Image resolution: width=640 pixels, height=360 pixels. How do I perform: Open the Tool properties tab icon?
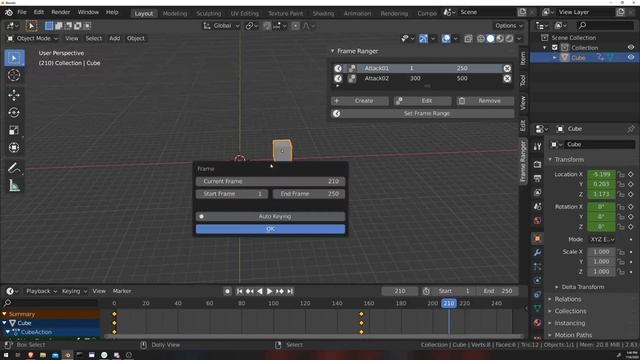pyautogui.click(x=538, y=147)
